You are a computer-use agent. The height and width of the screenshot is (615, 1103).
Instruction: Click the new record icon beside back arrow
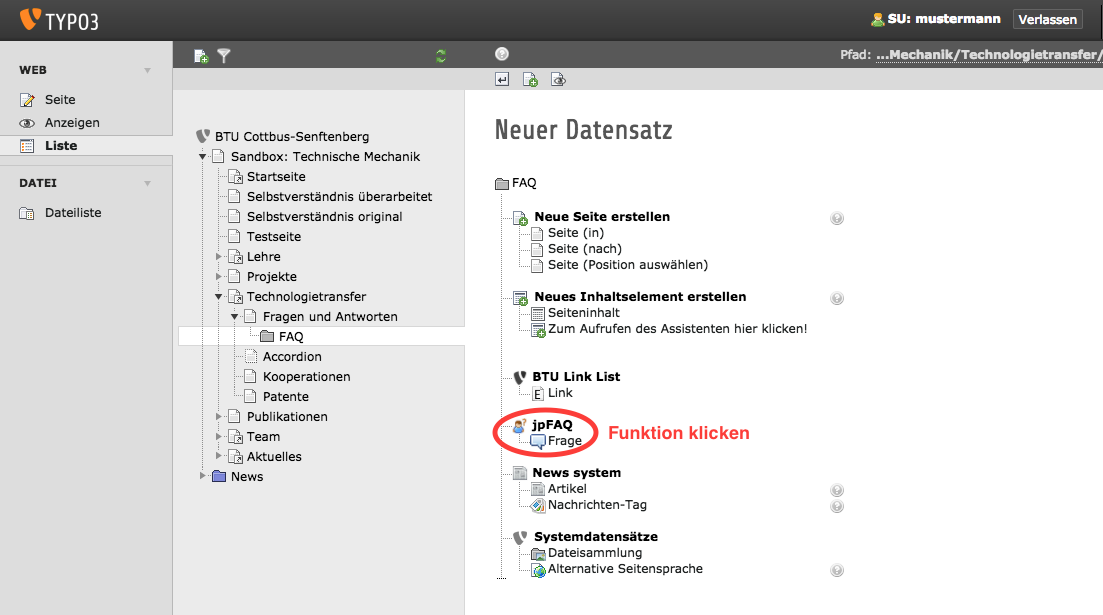pos(530,80)
